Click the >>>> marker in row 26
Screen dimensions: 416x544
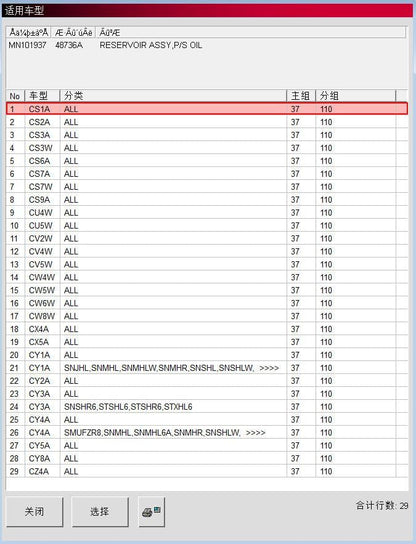click(255, 433)
